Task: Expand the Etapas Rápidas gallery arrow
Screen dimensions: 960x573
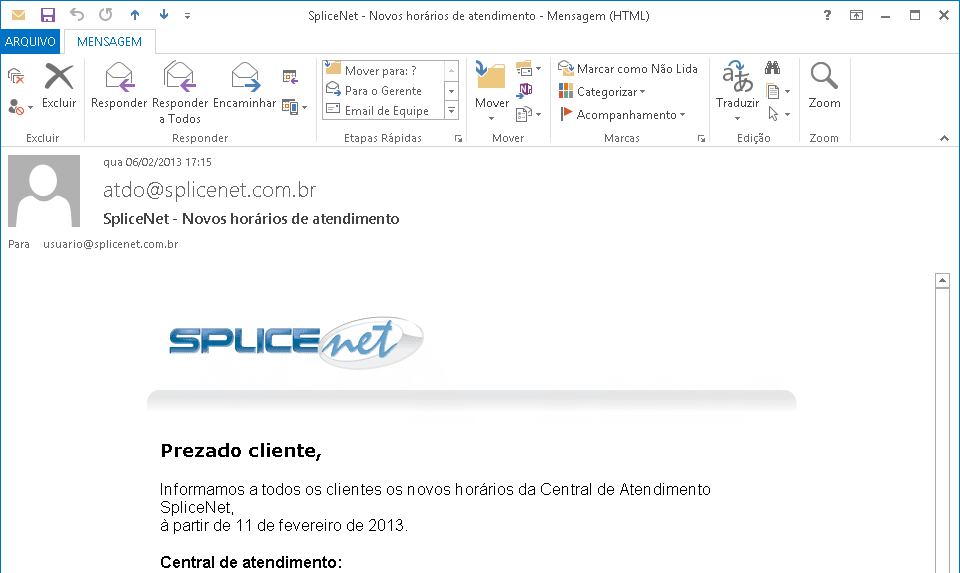Action: (451, 111)
